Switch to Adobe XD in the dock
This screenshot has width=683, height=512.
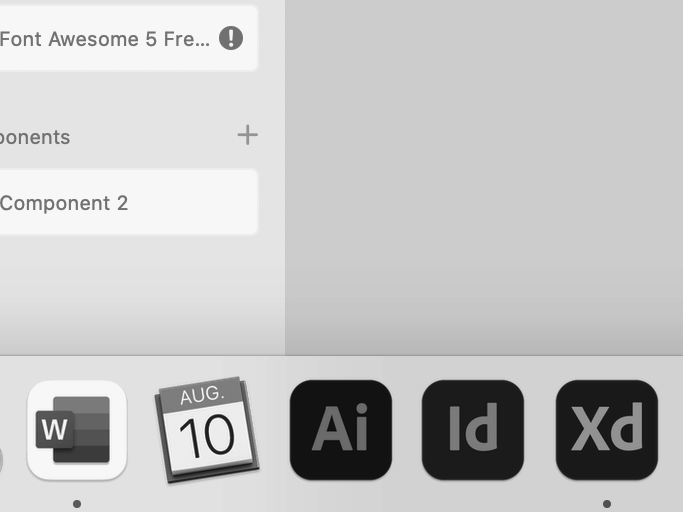click(x=606, y=430)
